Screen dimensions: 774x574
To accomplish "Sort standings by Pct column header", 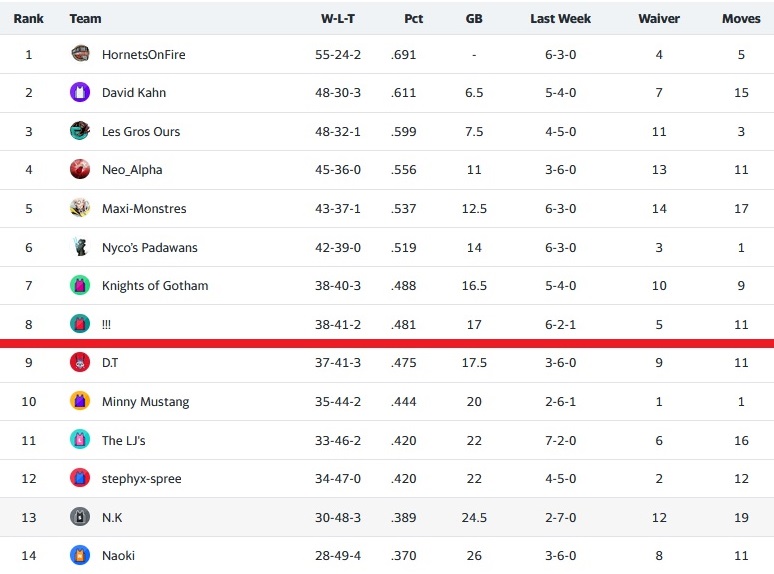I will tap(414, 18).
